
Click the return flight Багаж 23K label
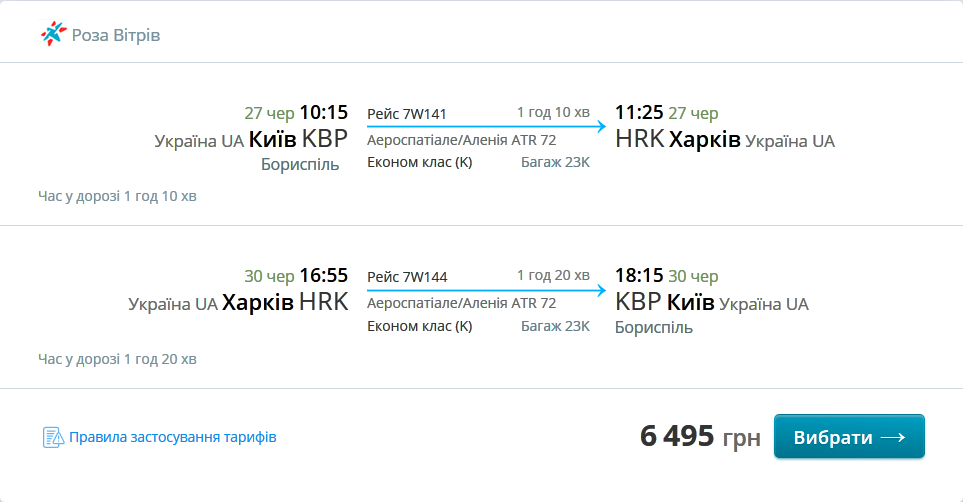coord(555,325)
